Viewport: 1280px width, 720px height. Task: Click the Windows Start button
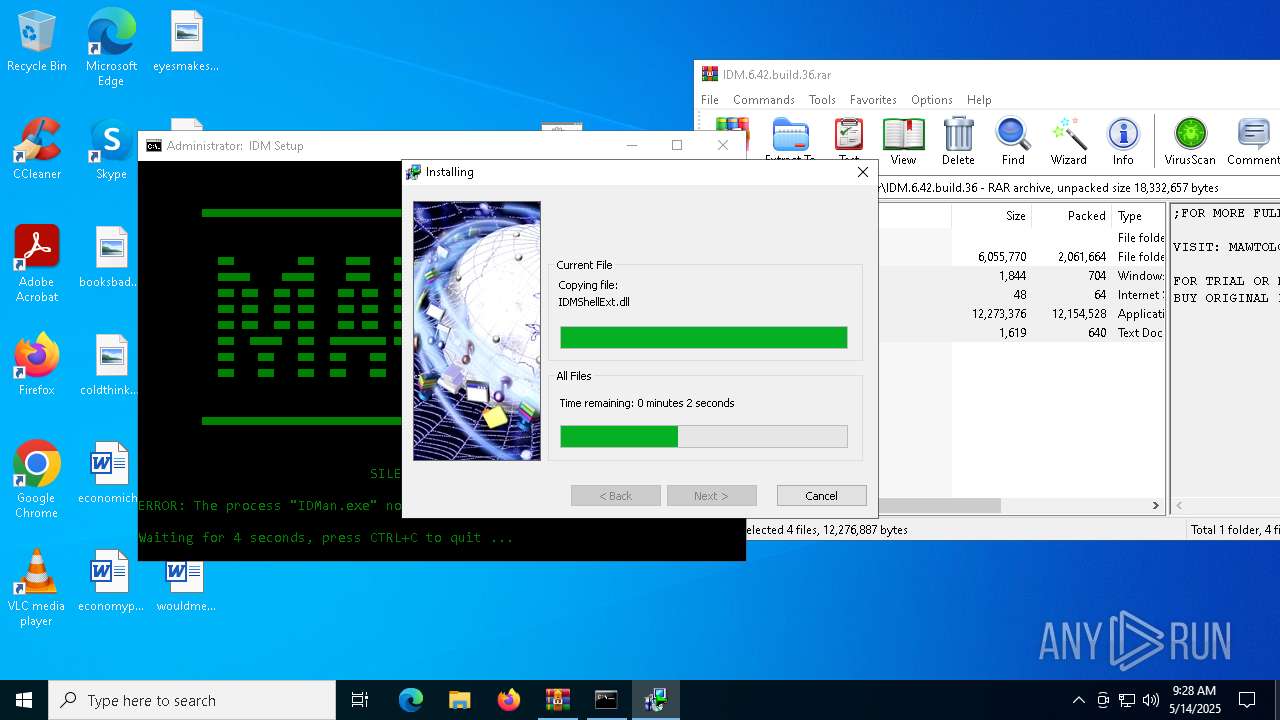[x=24, y=700]
